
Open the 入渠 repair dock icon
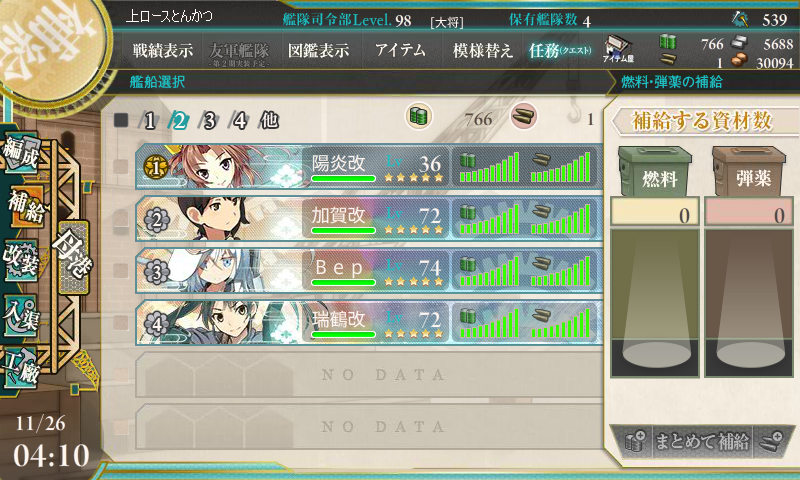point(20,316)
